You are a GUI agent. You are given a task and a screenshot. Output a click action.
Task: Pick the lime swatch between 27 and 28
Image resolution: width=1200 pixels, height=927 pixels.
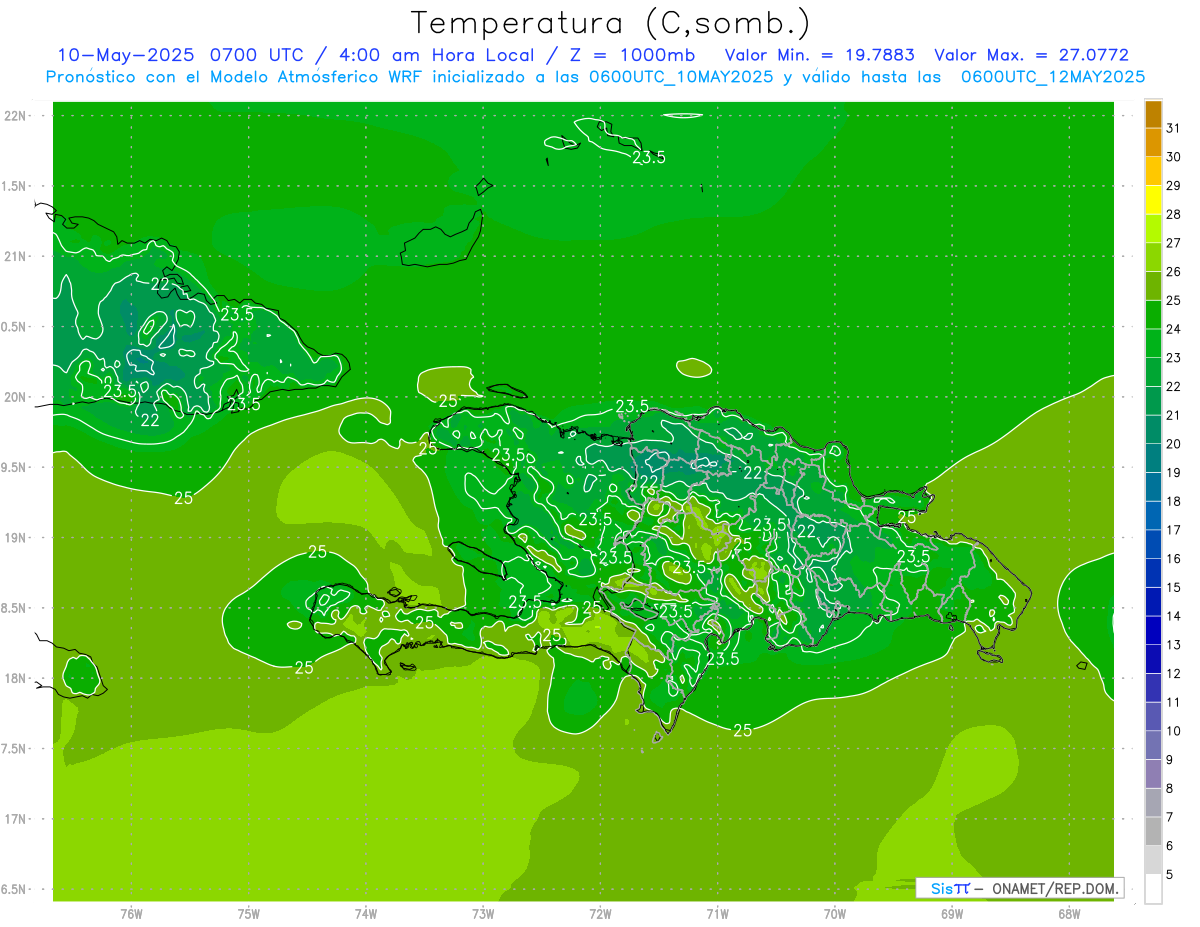tap(1153, 229)
